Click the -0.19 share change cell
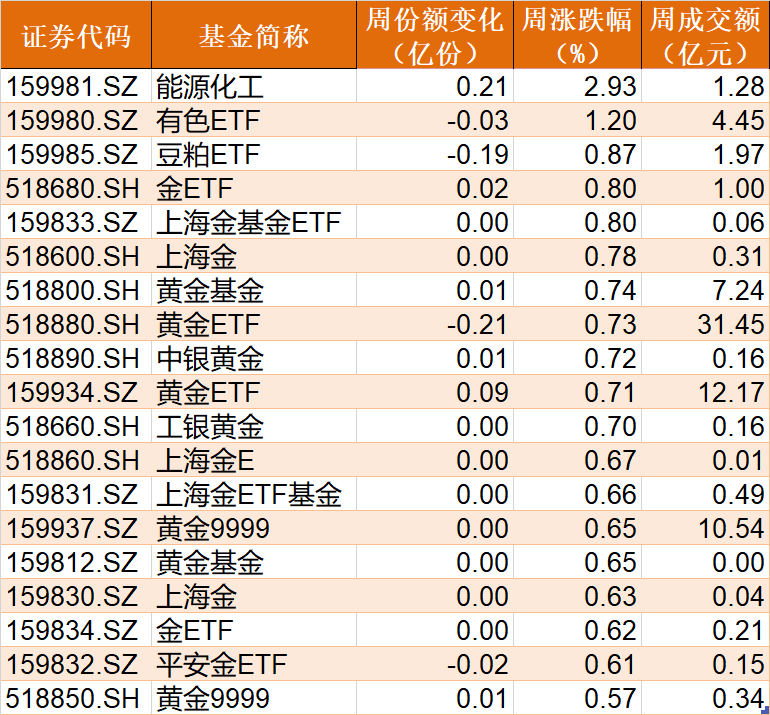 point(435,154)
